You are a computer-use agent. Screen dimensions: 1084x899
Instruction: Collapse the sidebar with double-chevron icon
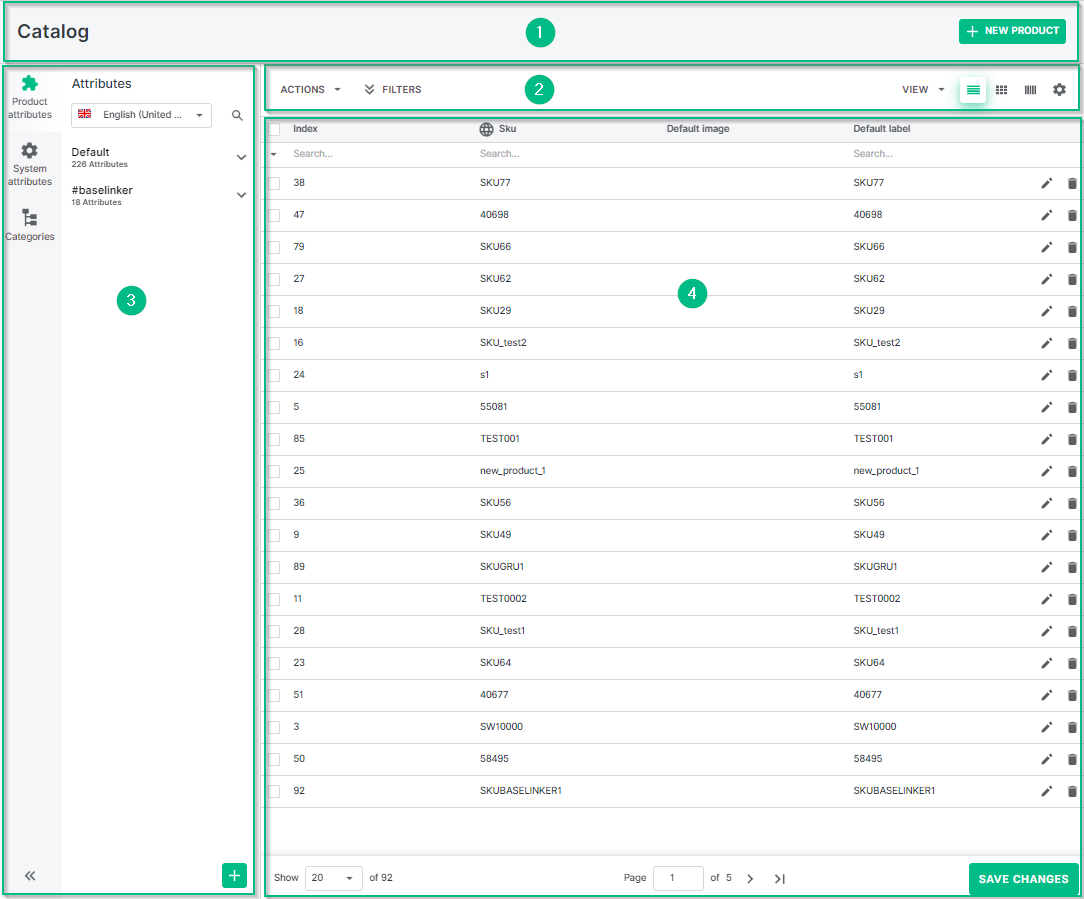30,876
